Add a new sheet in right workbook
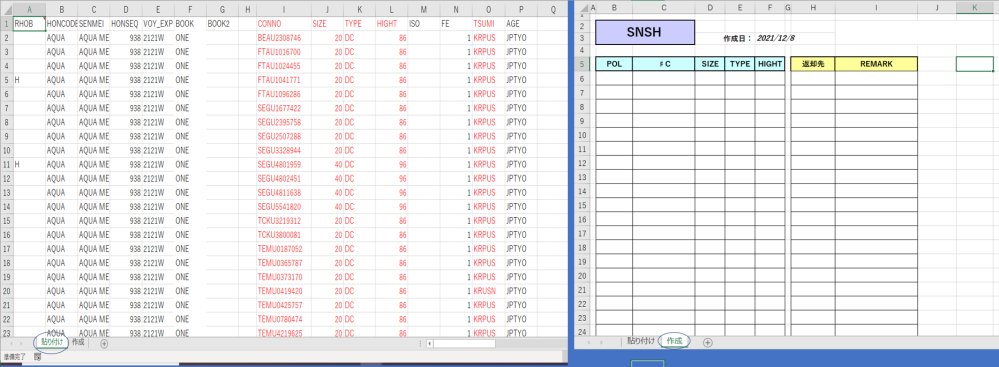The width and height of the screenshot is (999, 367). [x=707, y=342]
